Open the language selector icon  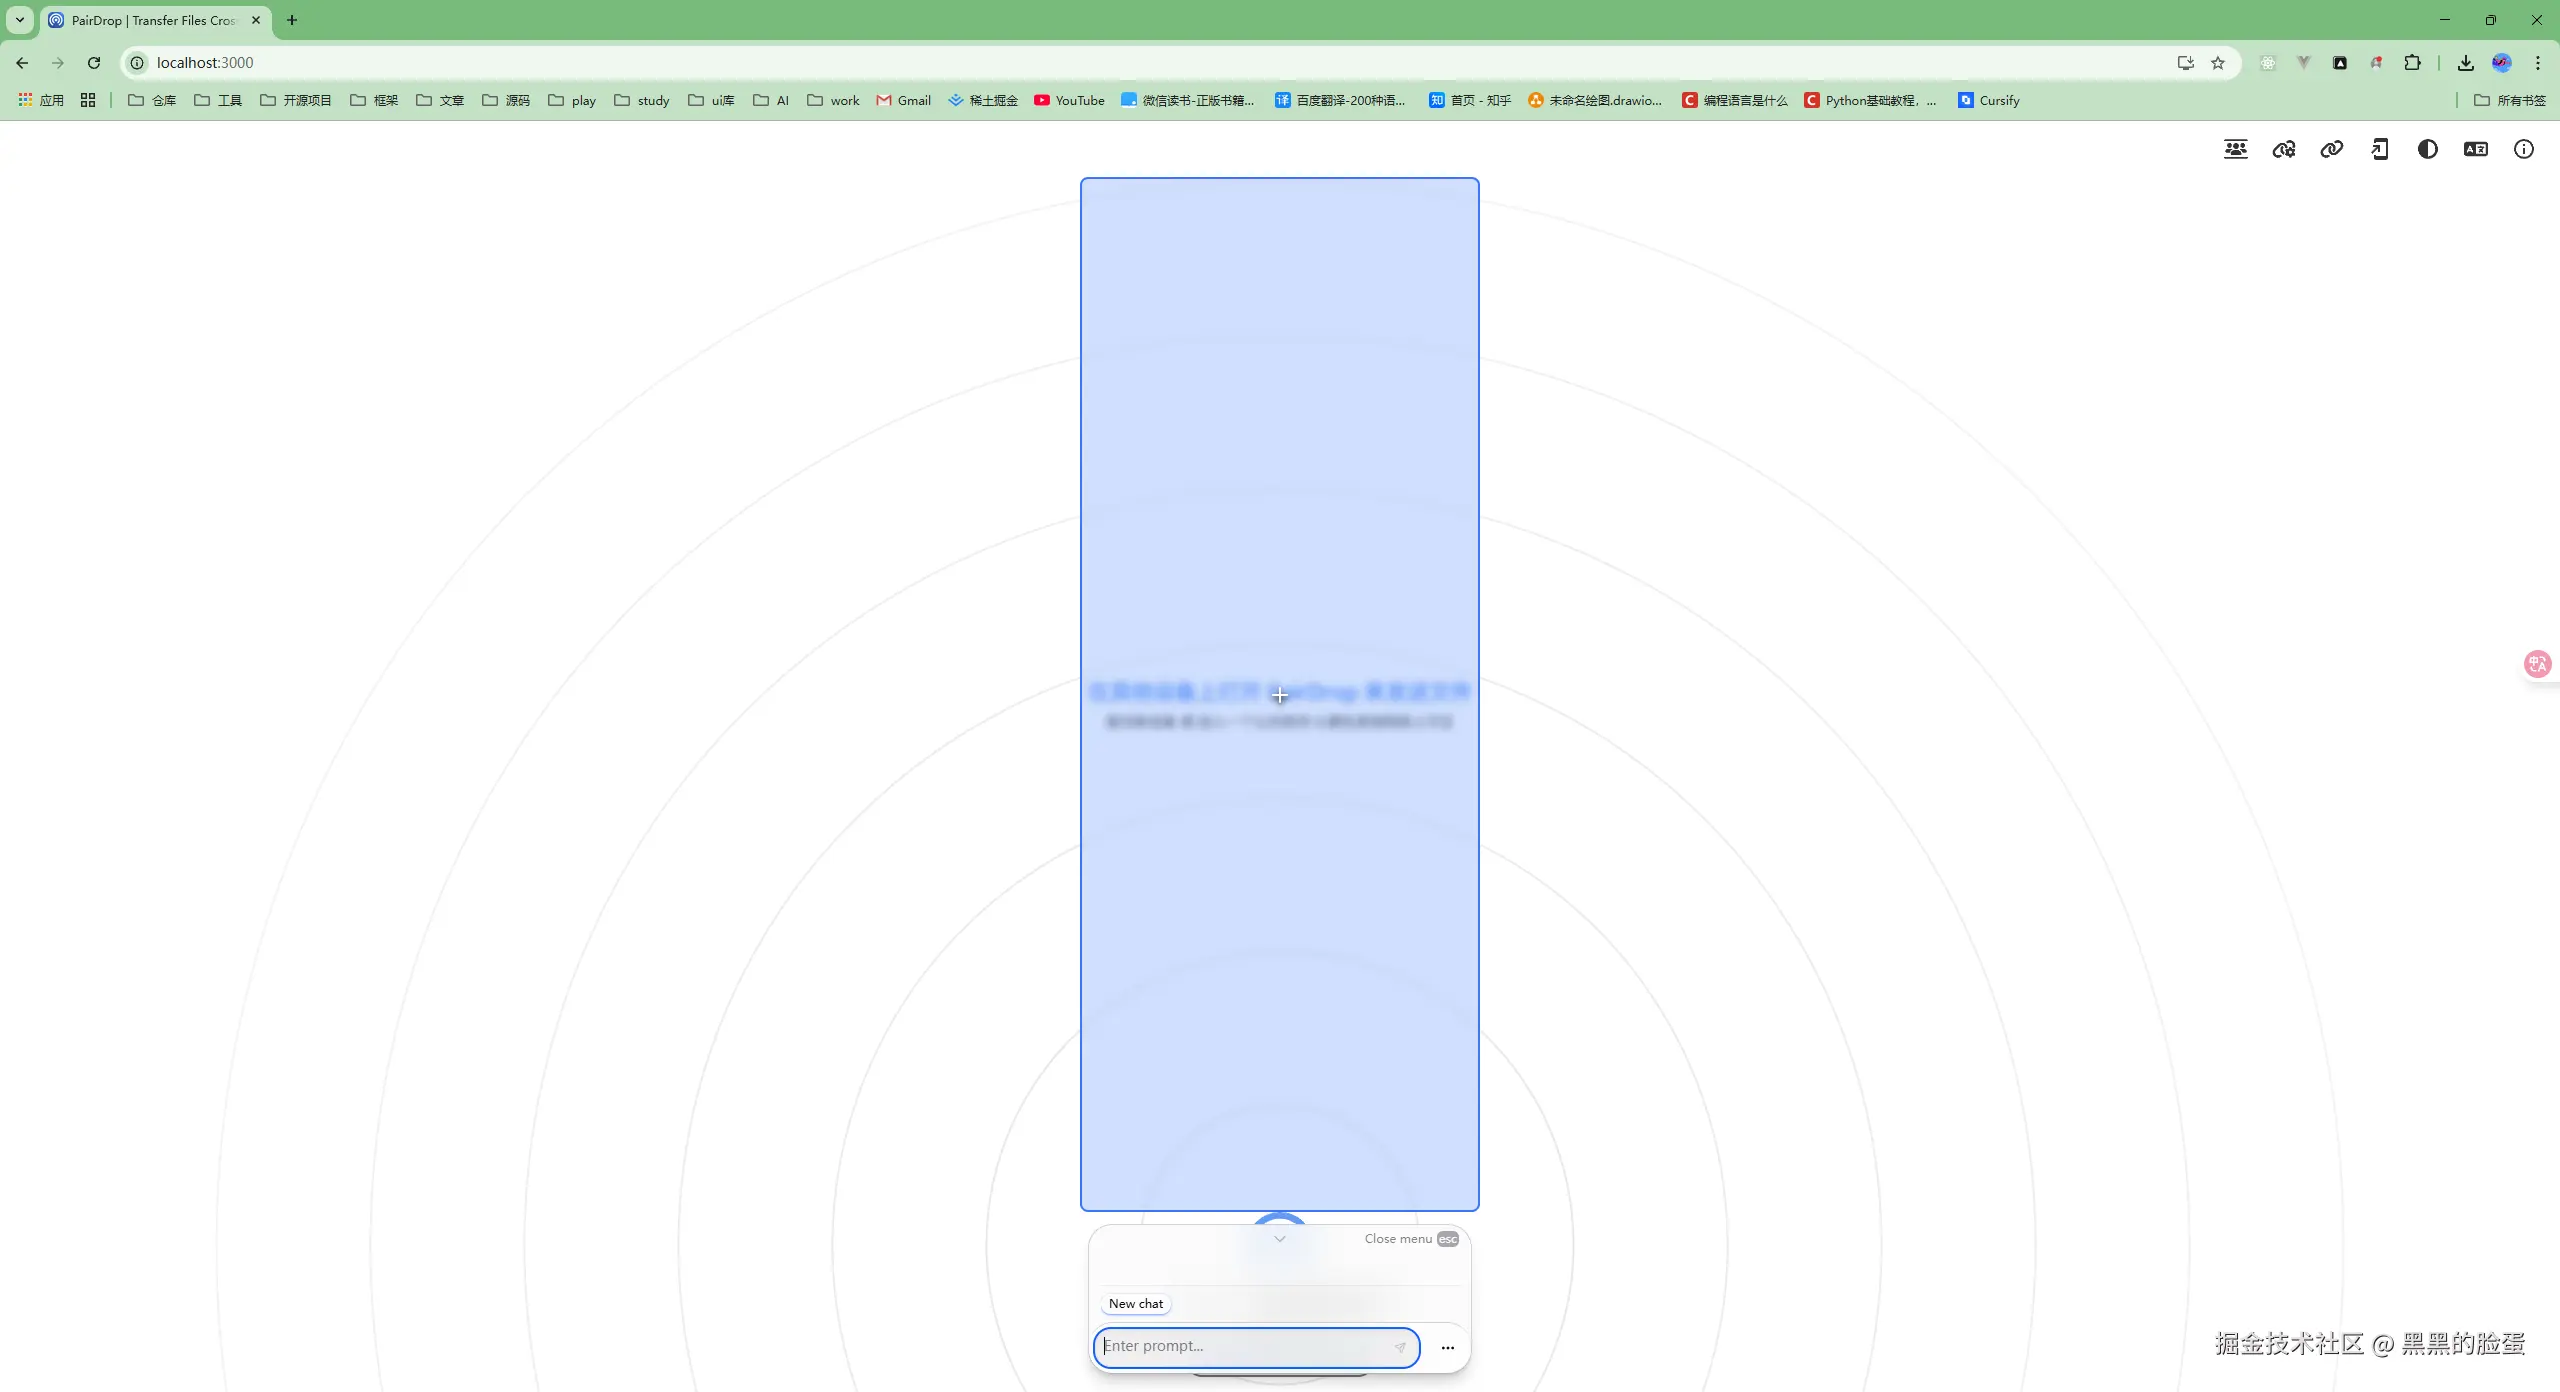2475,150
